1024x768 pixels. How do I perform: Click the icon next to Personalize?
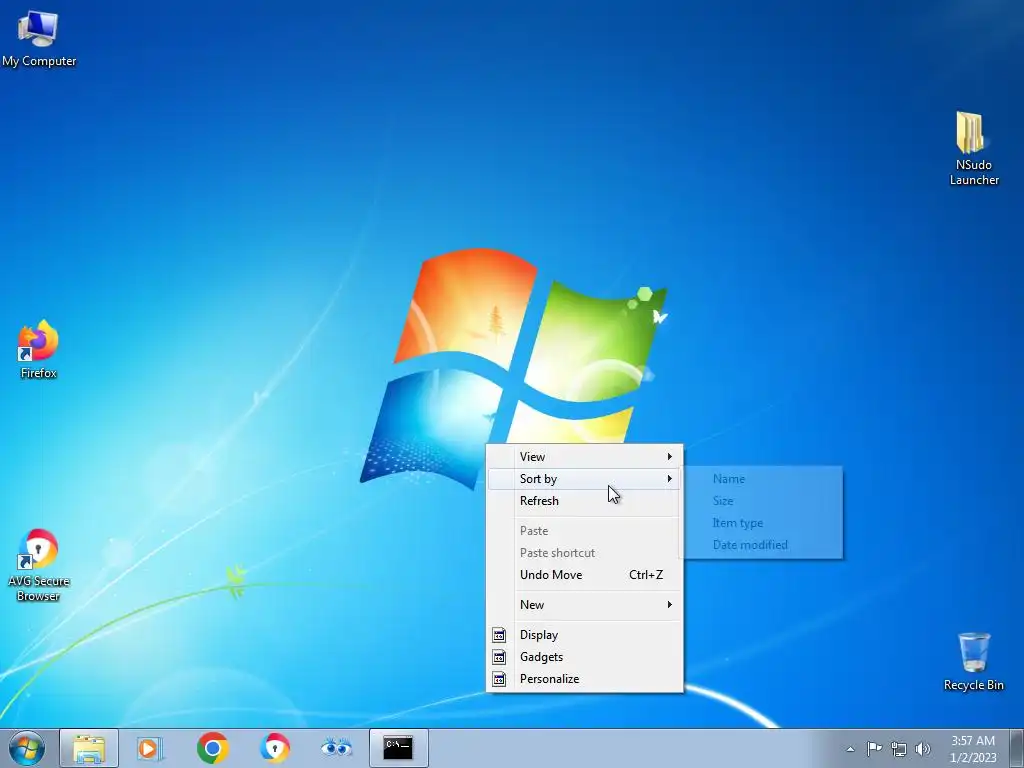499,679
